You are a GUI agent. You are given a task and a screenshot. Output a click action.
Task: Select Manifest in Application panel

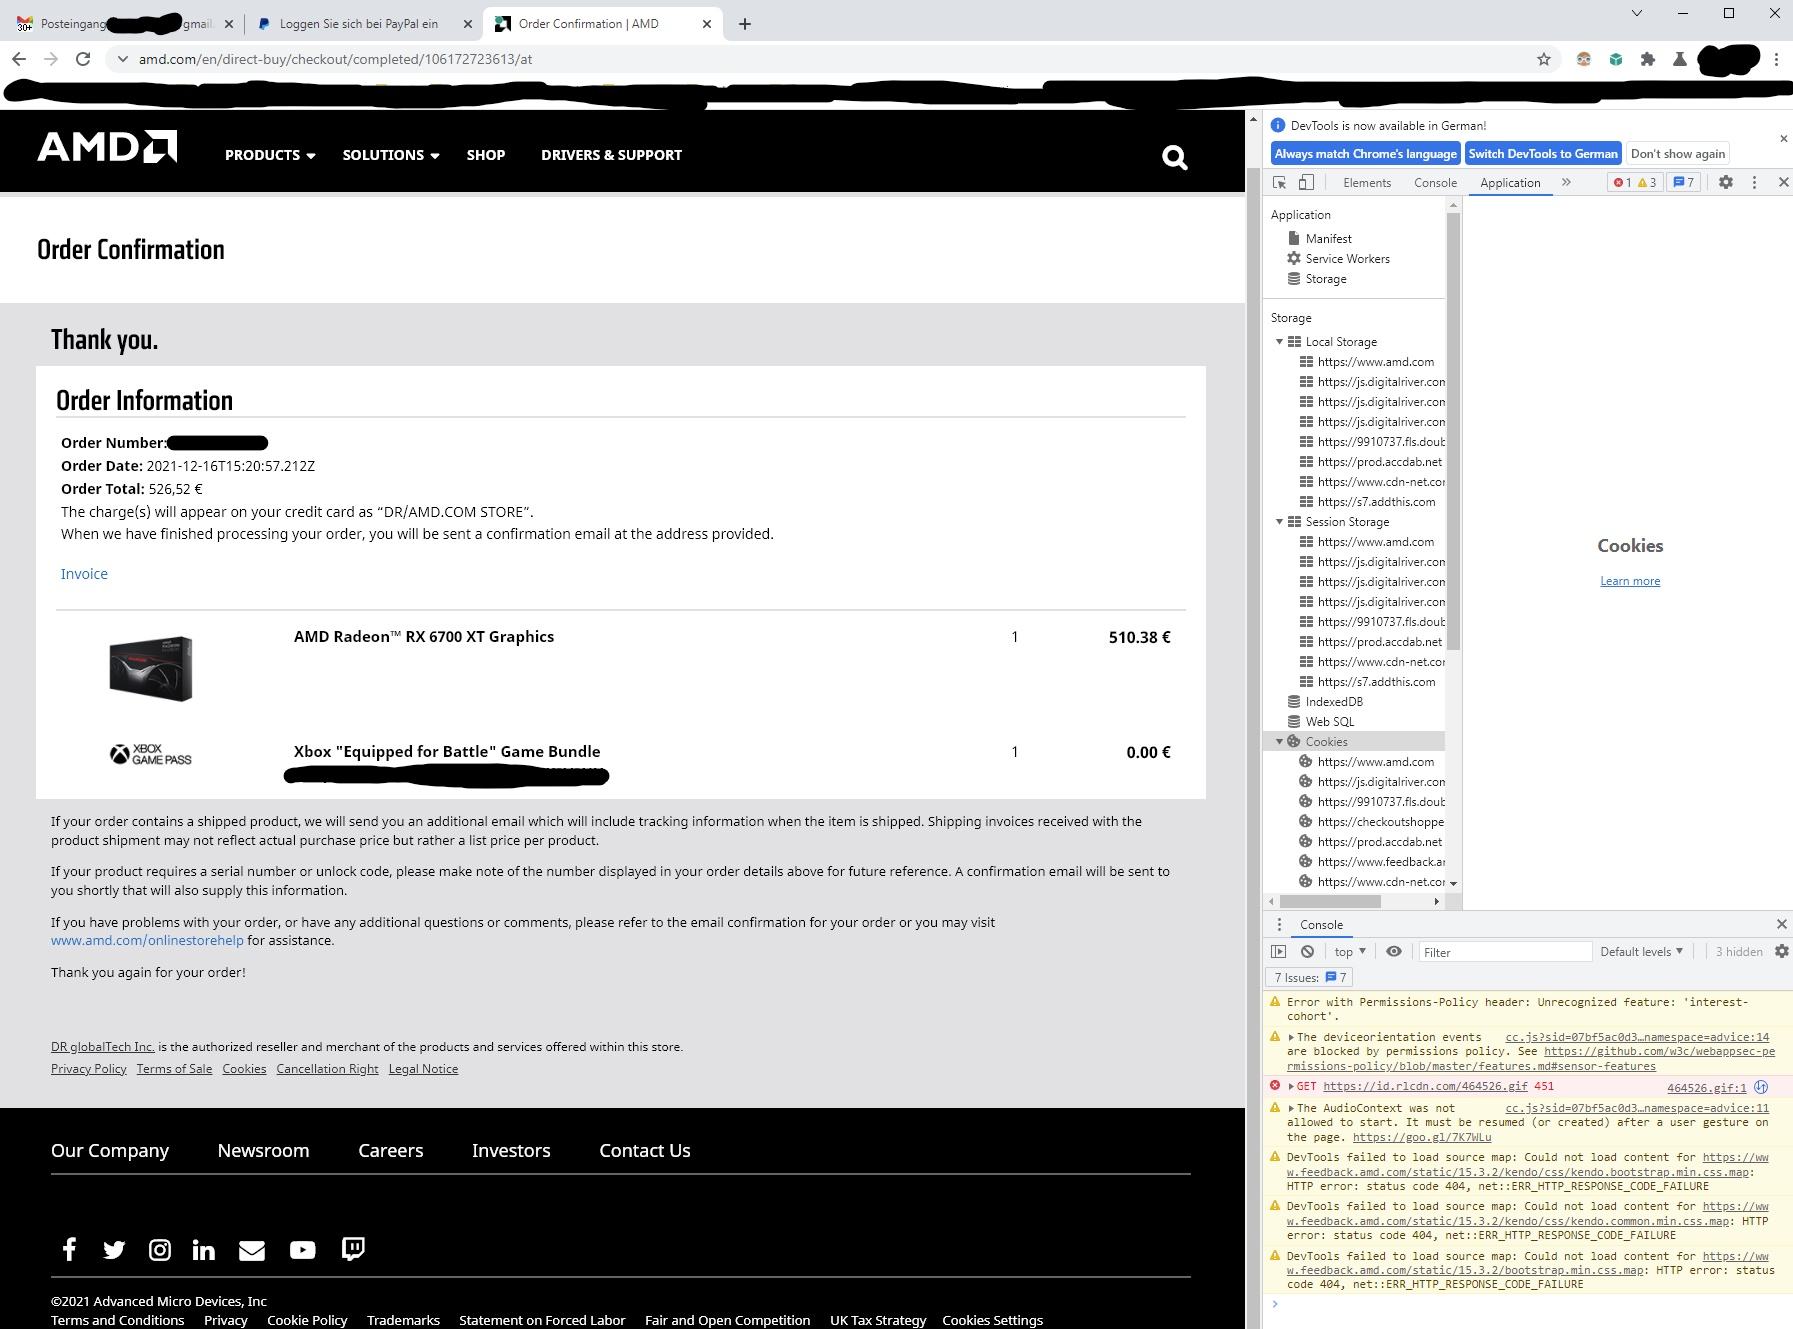pos(1328,239)
